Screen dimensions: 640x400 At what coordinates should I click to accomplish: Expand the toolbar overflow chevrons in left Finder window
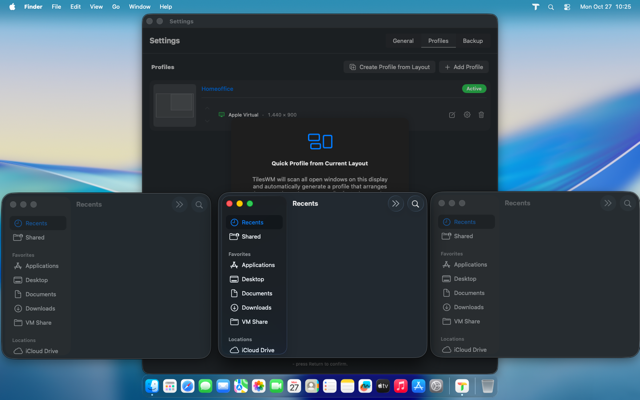[179, 204]
